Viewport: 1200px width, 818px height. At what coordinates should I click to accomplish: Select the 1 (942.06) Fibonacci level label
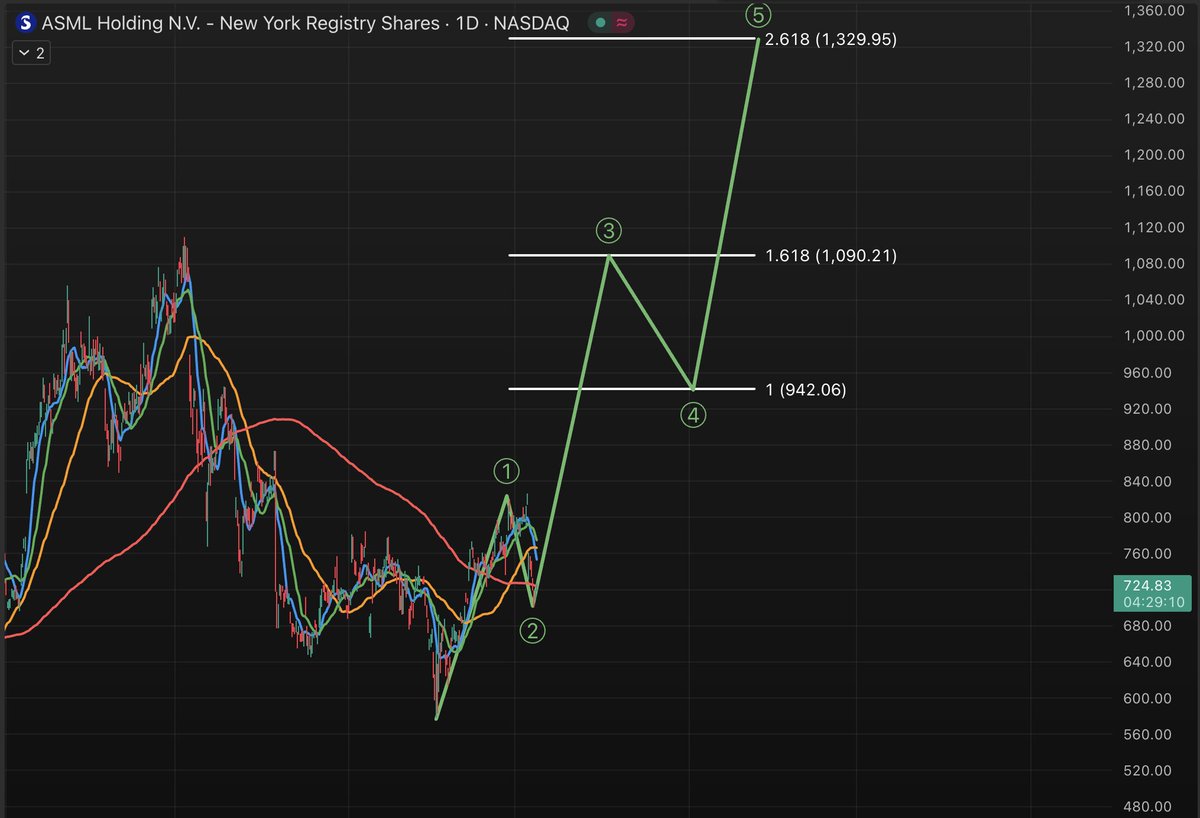(805, 390)
